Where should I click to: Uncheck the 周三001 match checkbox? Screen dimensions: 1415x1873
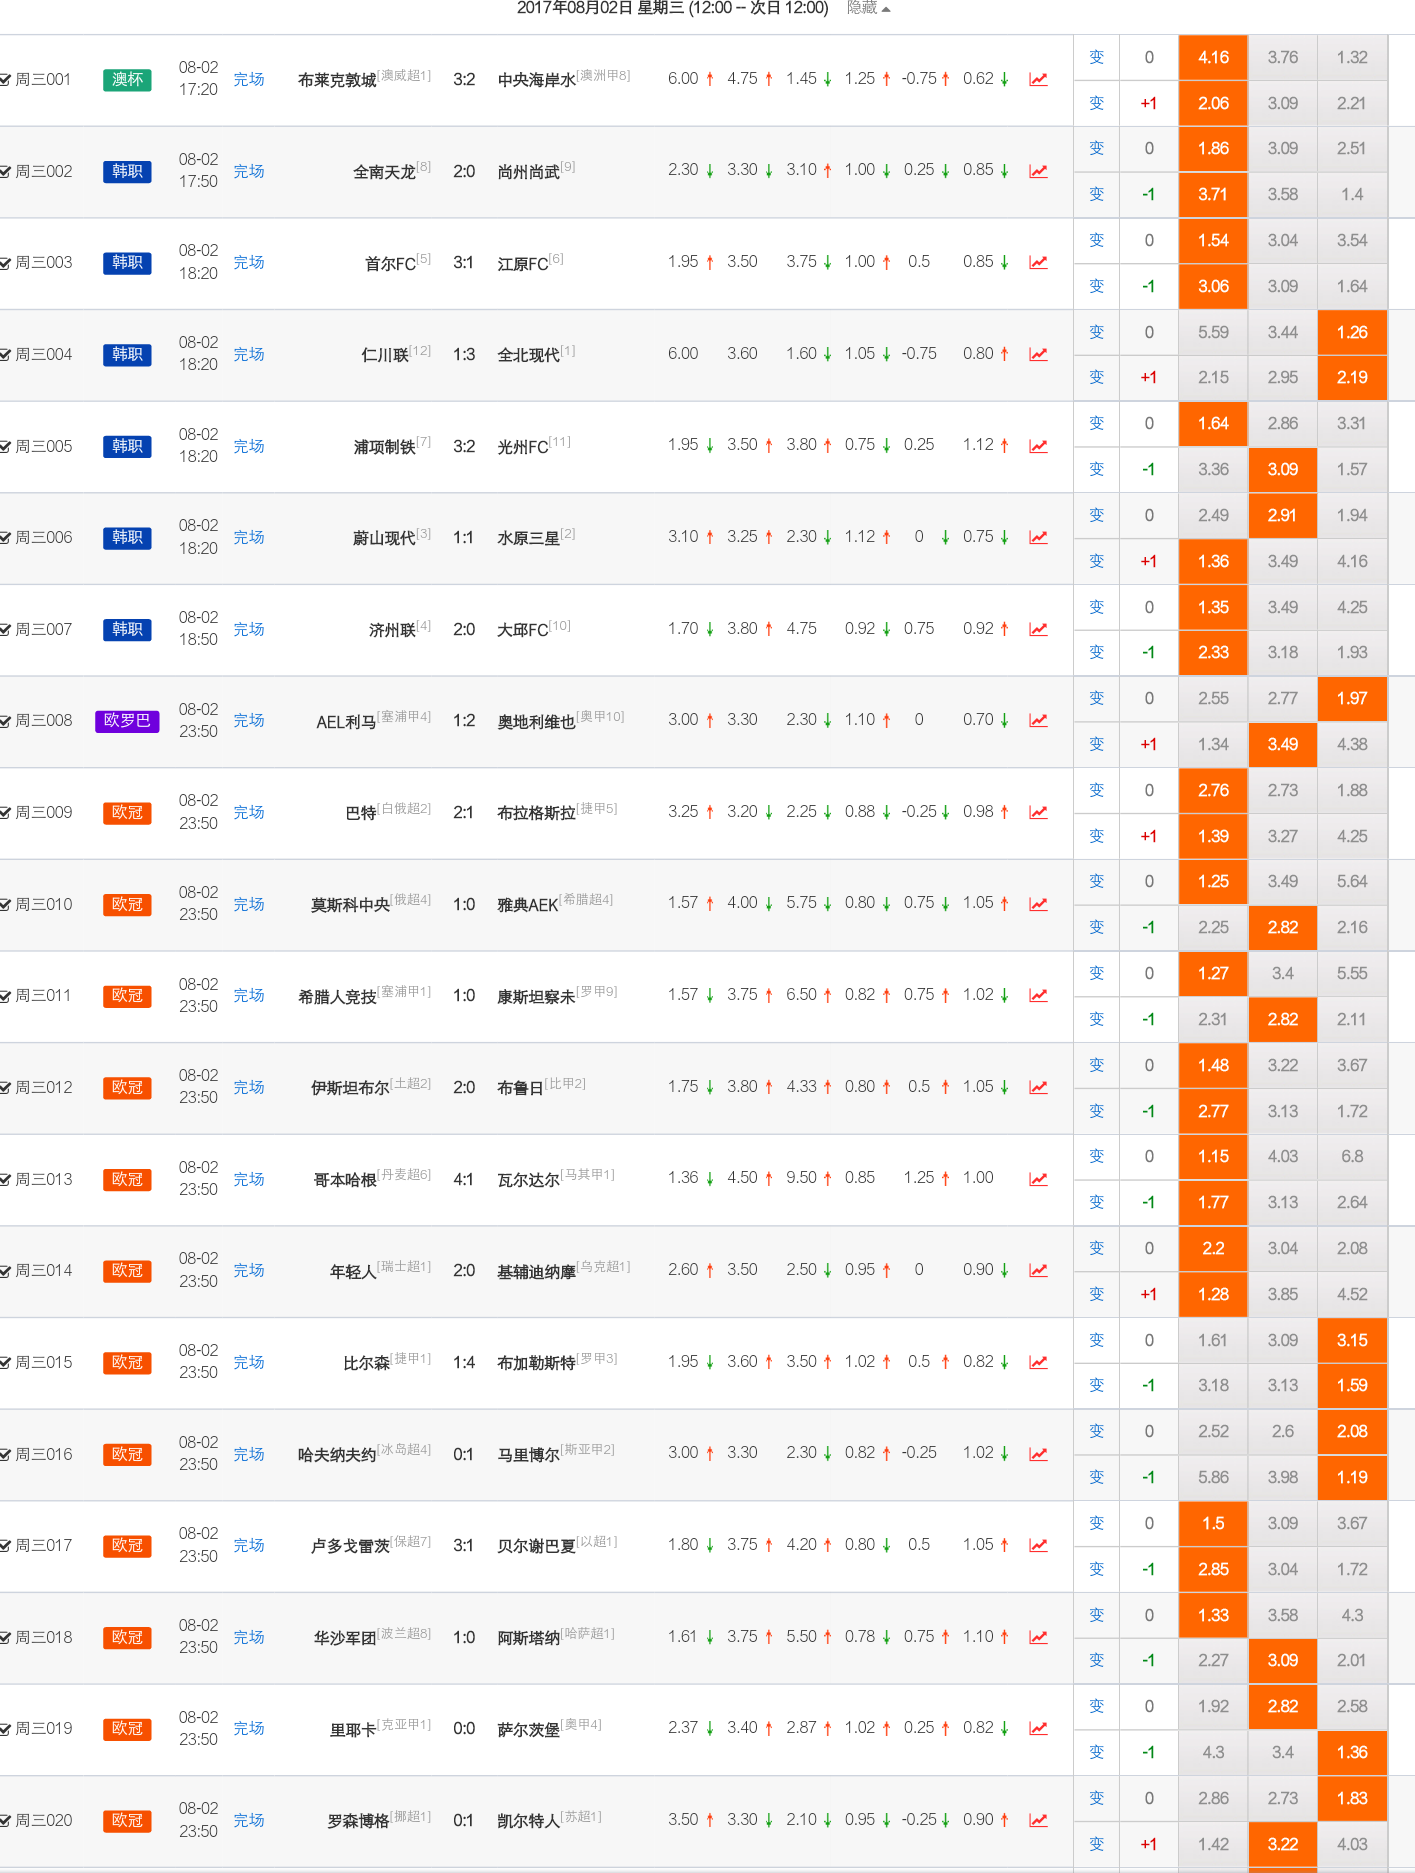click(x=5, y=80)
